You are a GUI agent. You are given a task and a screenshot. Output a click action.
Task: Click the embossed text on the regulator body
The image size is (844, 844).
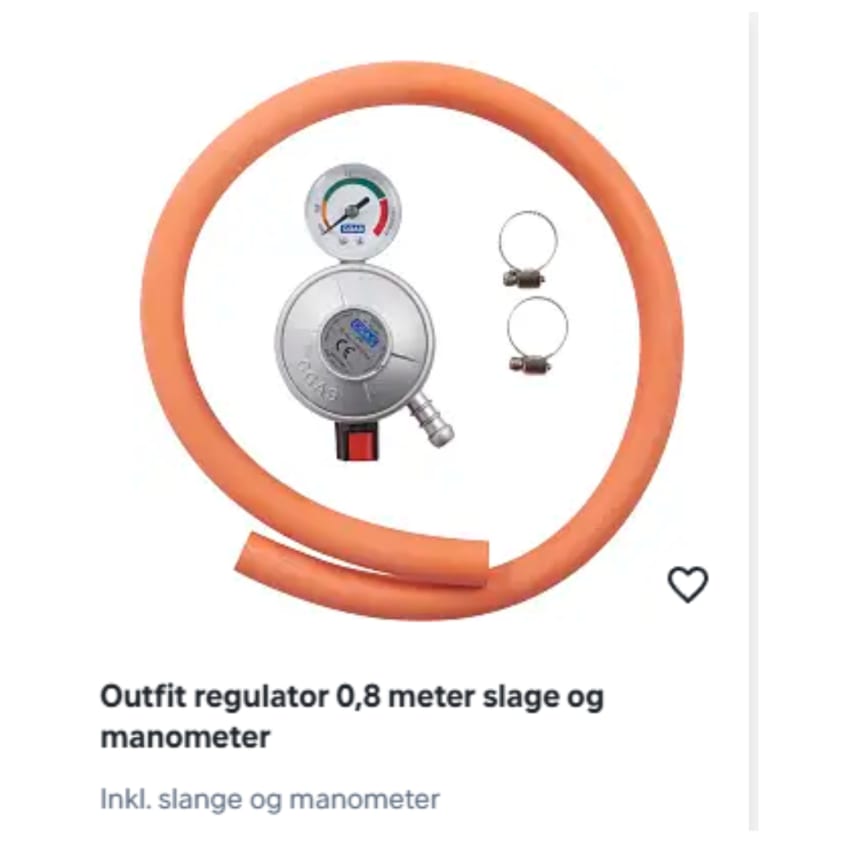(319, 380)
